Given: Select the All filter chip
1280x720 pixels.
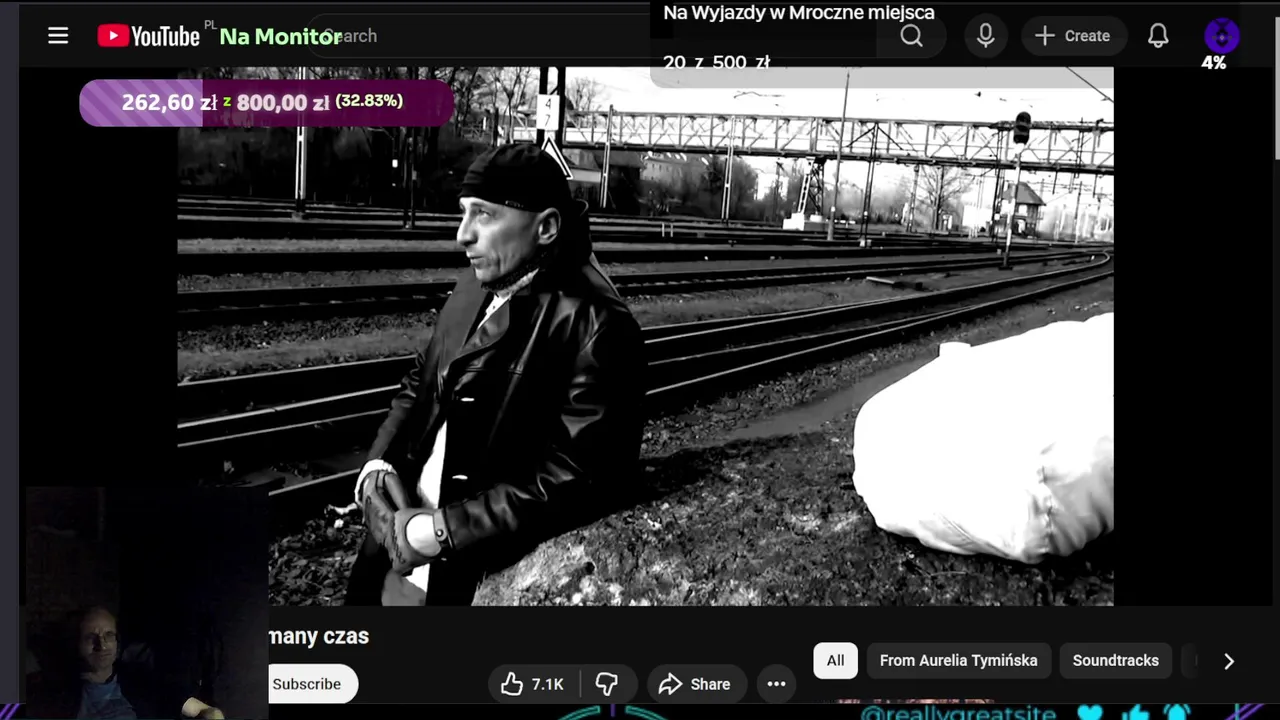Looking at the screenshot, I should [836, 660].
